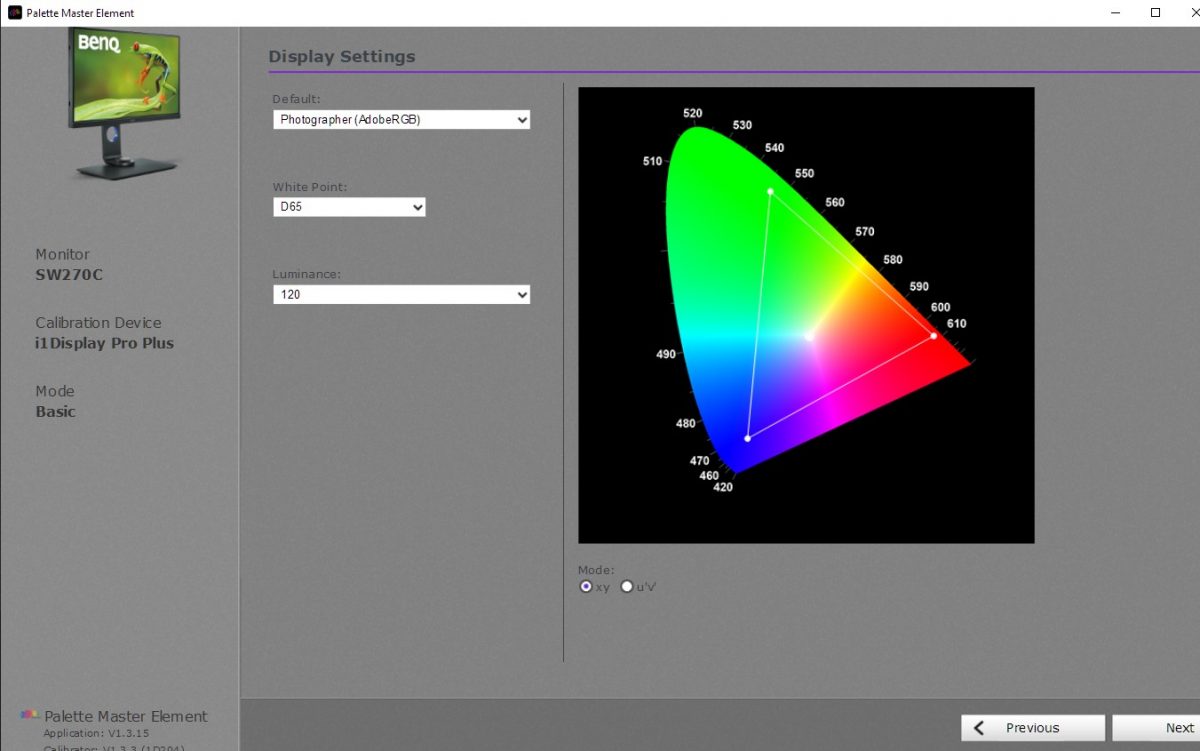Click the White Point field label
Screen dimensions: 1200x751
[x=310, y=187]
